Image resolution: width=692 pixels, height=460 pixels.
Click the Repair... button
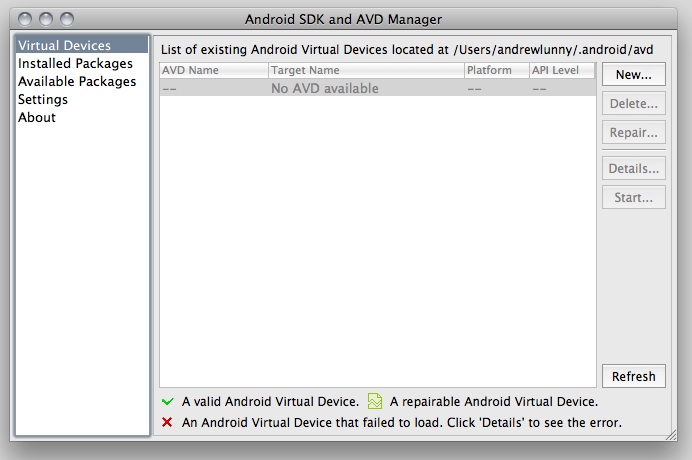[634, 132]
